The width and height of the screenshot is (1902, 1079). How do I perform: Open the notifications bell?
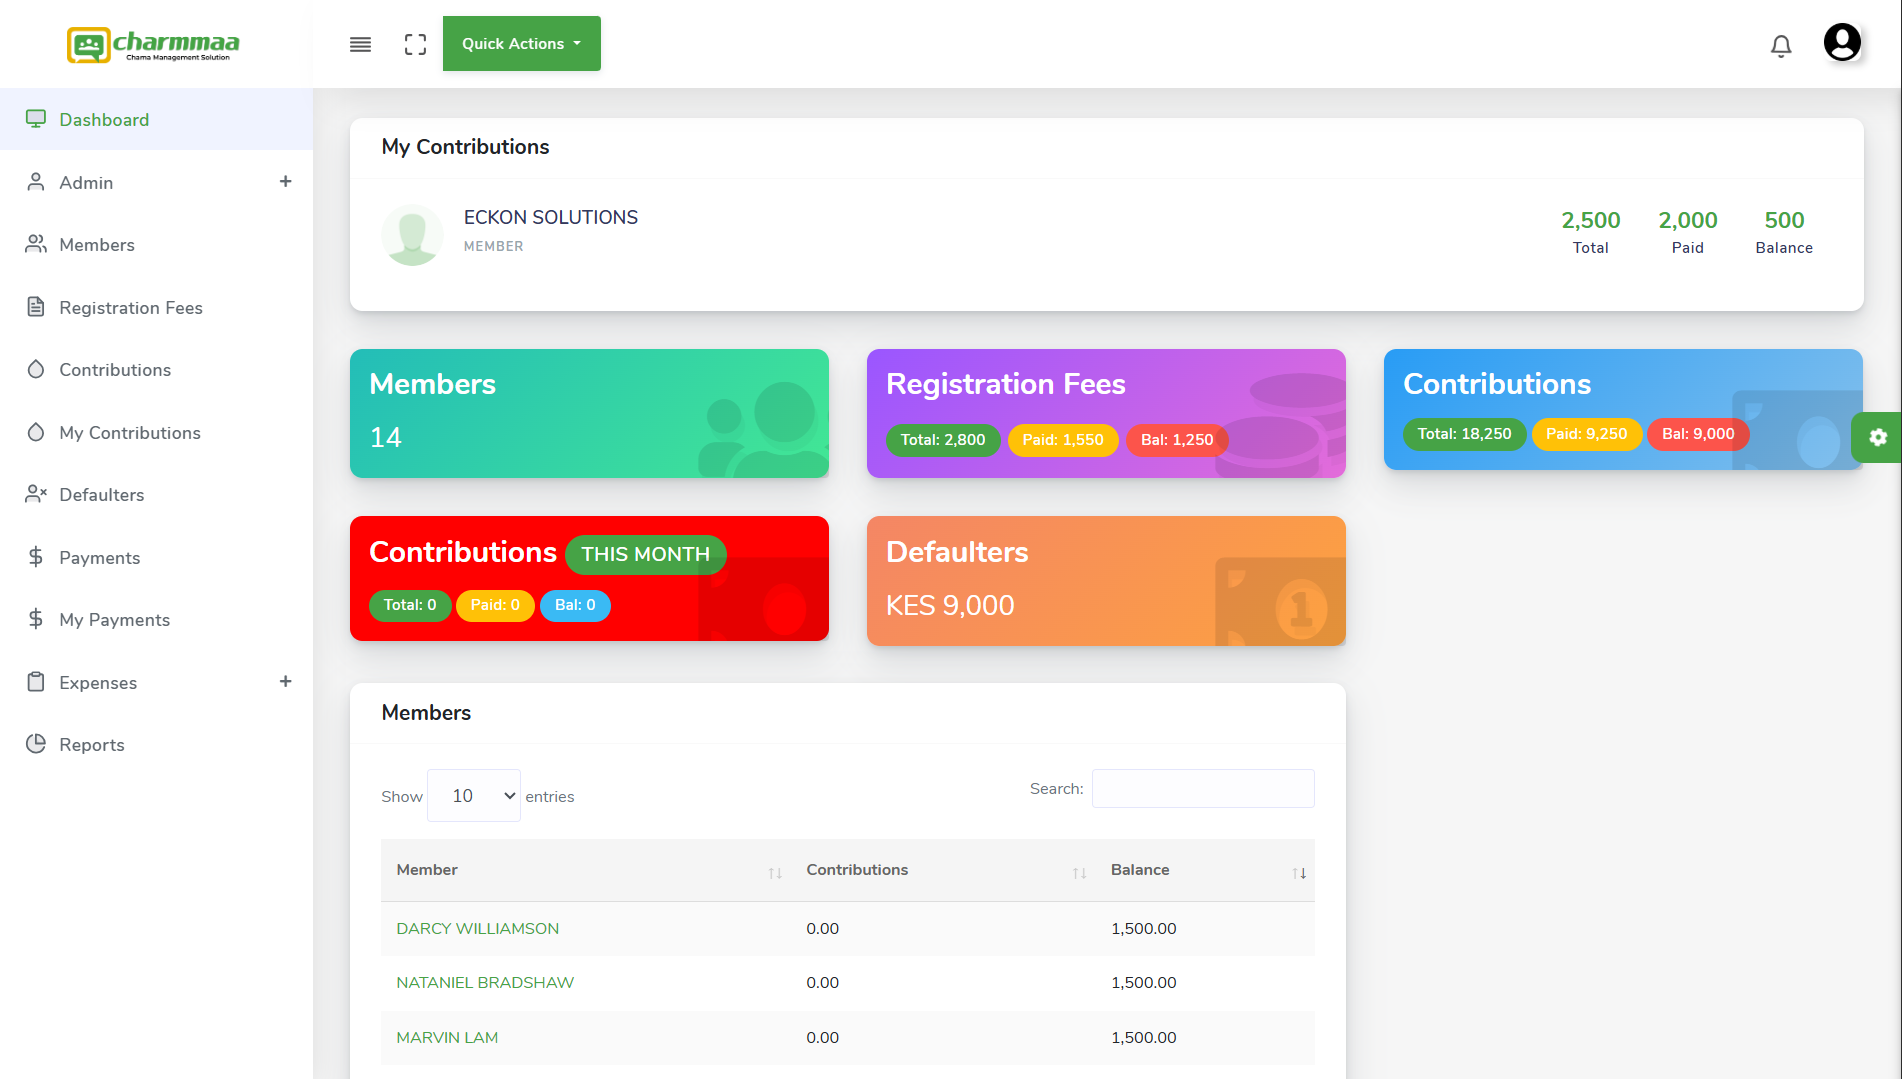coord(1781,44)
